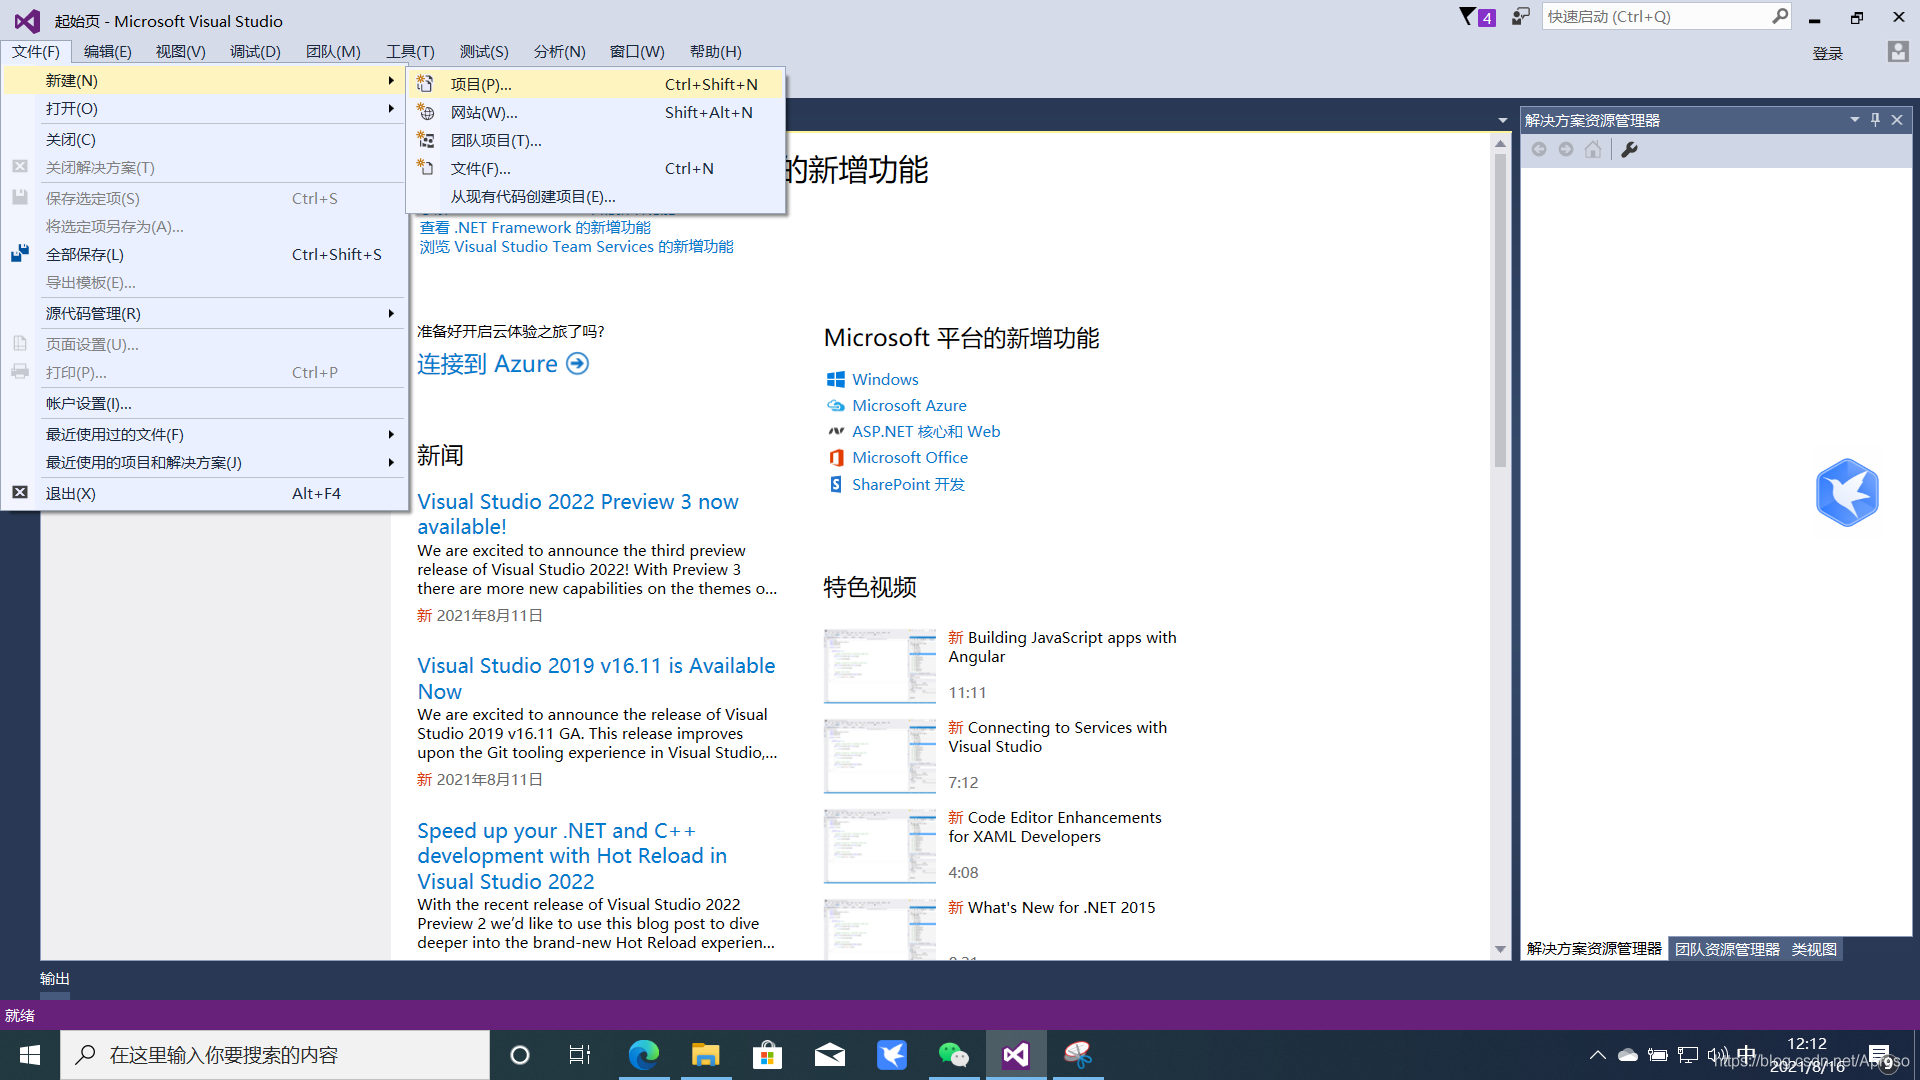Viewport: 1920px width, 1080px height.
Task: Open the 工具(T) menu
Action: (410, 51)
